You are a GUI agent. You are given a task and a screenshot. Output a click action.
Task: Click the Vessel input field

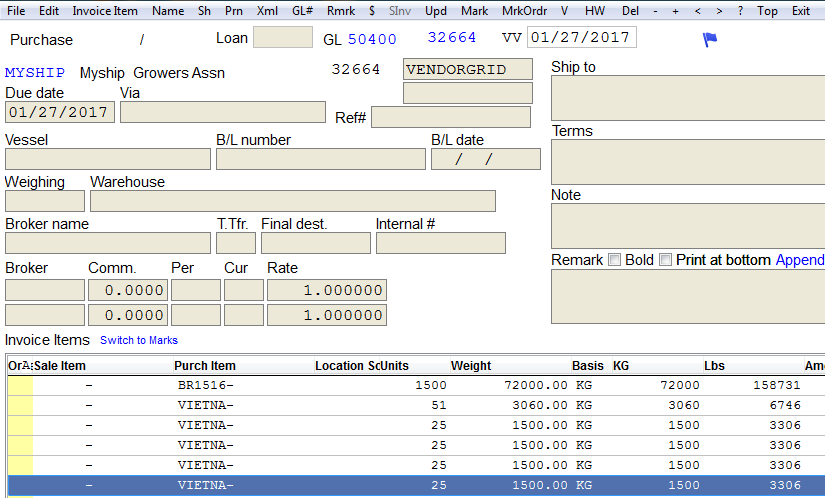pyautogui.click(x=108, y=159)
